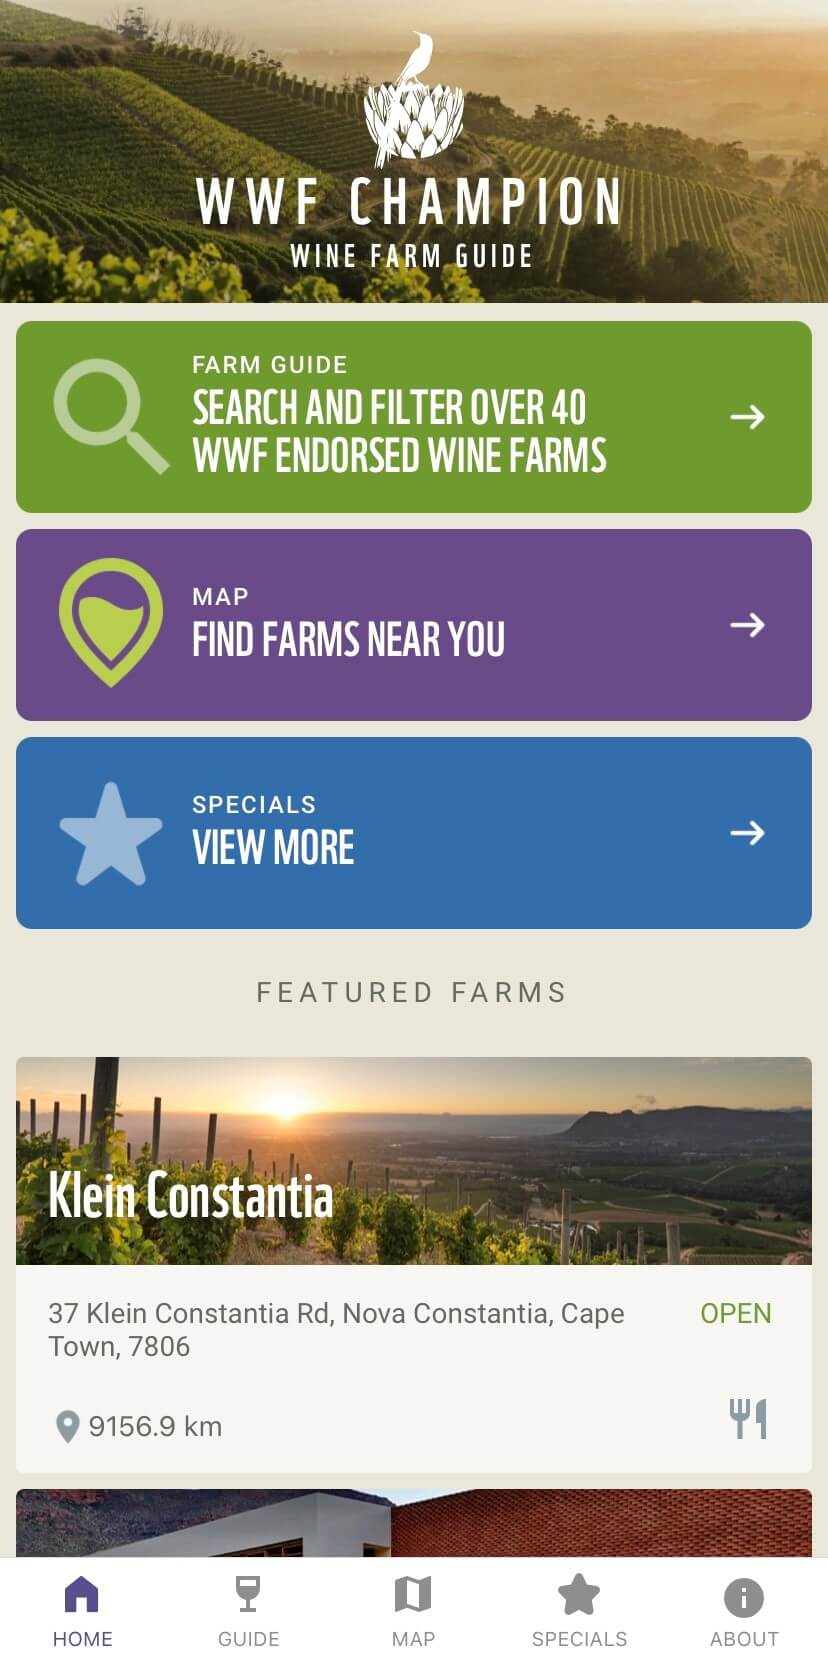828x1663 pixels.
Task: Tap the info circle About icon
Action: click(x=743, y=1597)
